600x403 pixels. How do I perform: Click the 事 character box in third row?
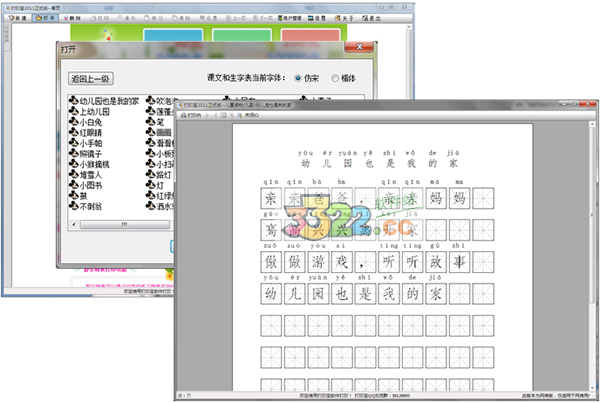pos(459,262)
